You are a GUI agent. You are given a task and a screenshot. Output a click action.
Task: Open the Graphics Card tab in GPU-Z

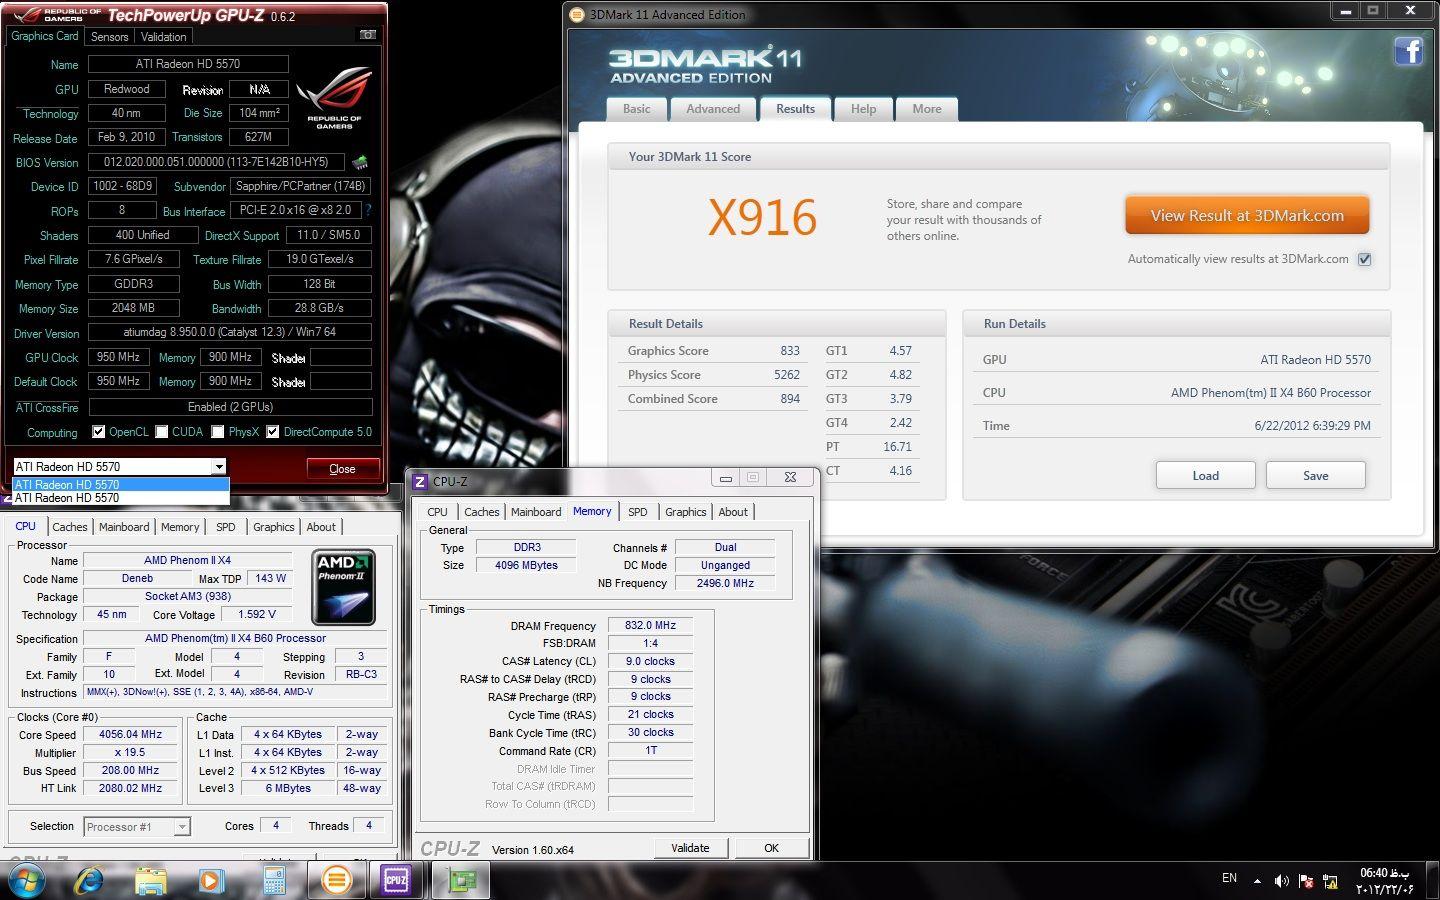(45, 36)
